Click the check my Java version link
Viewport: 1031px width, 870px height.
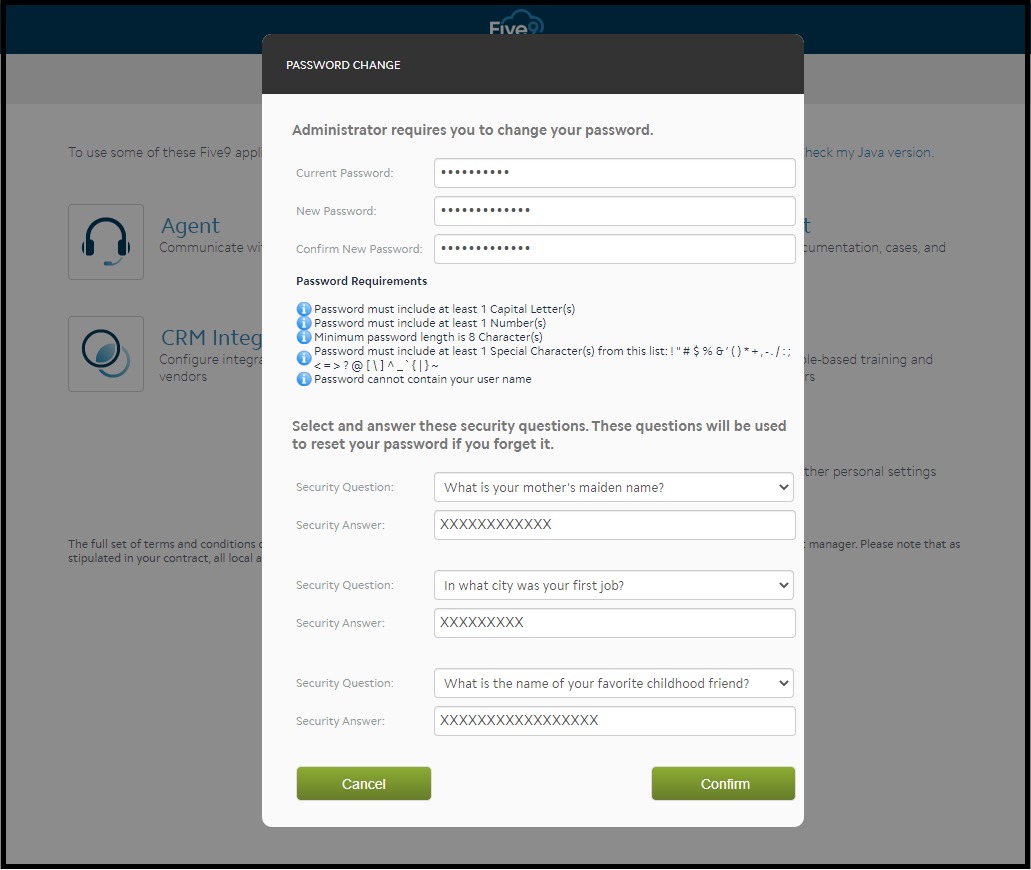click(x=868, y=153)
